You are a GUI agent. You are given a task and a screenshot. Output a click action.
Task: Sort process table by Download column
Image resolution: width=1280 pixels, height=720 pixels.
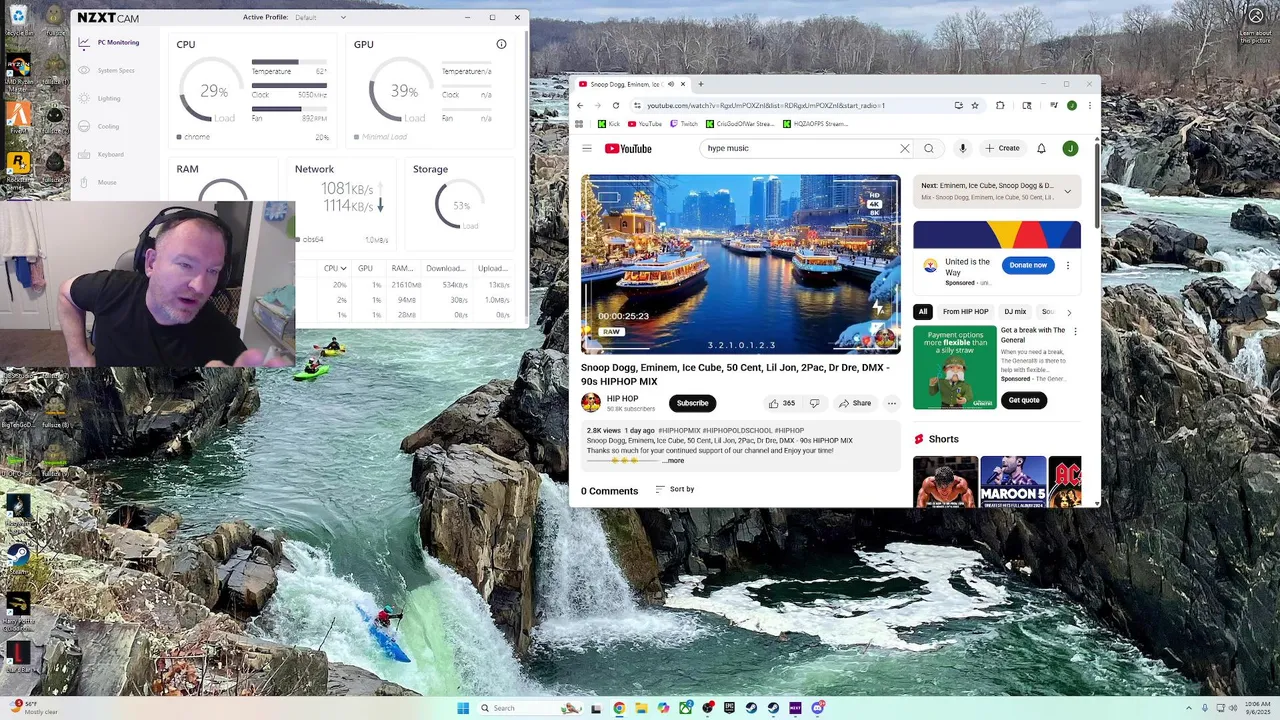tap(446, 268)
